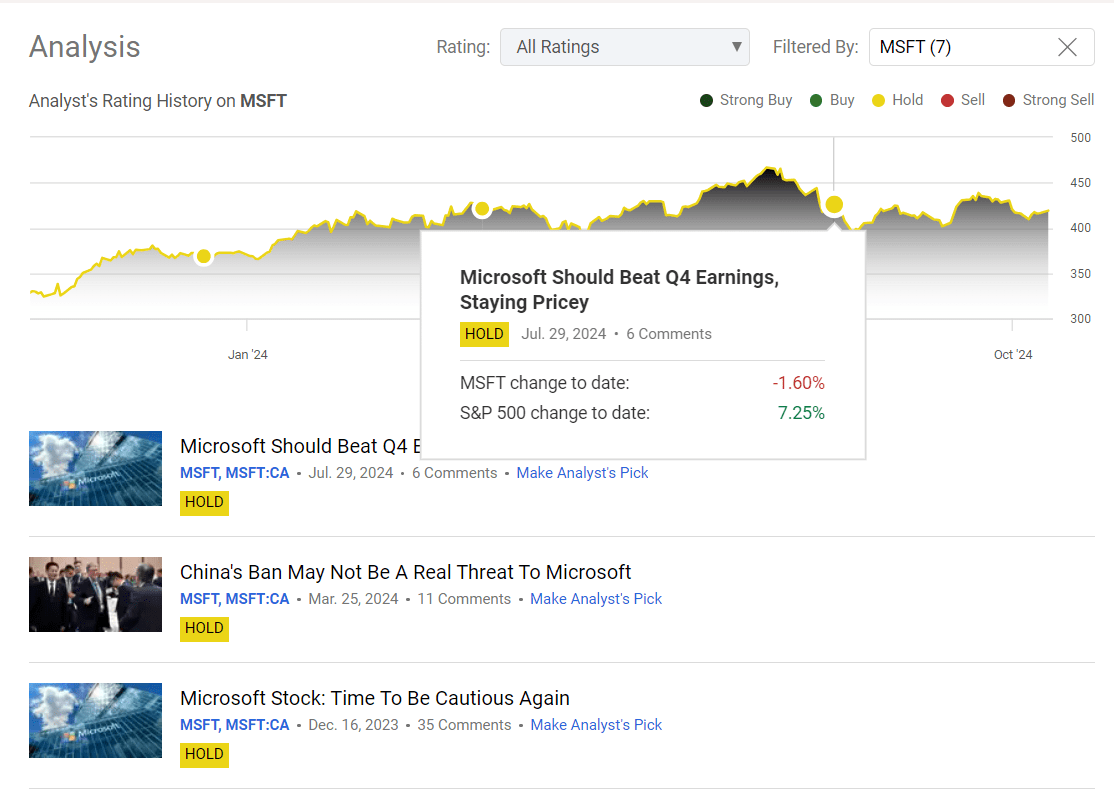Toggle the Buy legend item
This screenshot has width=1114, height=796.
pos(832,100)
